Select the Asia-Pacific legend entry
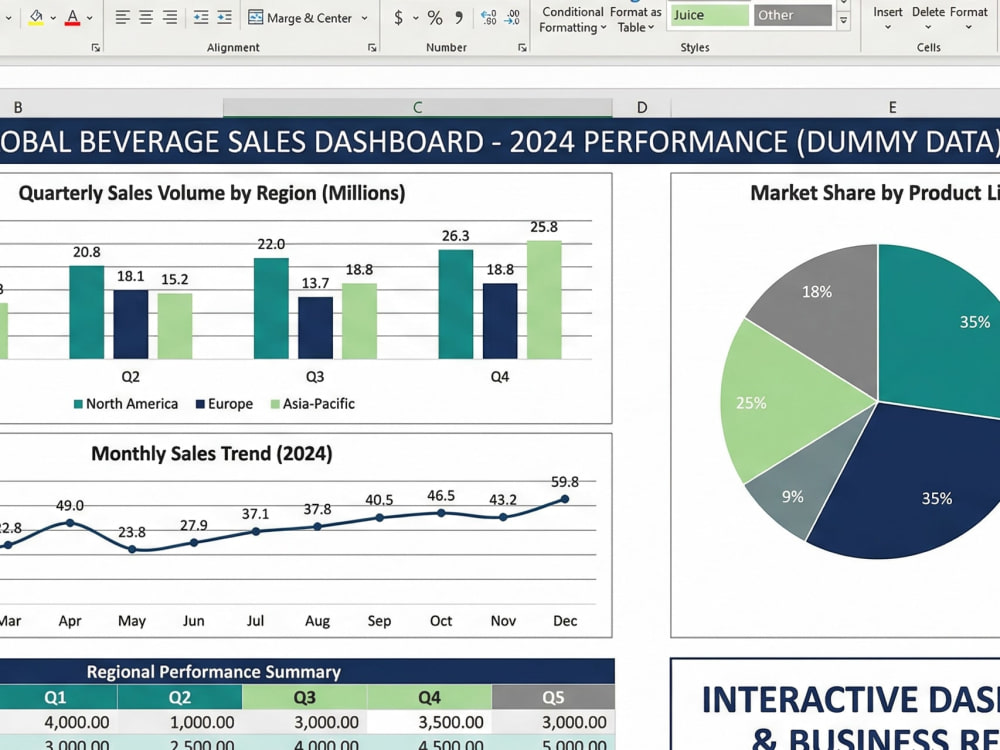This screenshot has height=750, width=1000. pos(312,404)
